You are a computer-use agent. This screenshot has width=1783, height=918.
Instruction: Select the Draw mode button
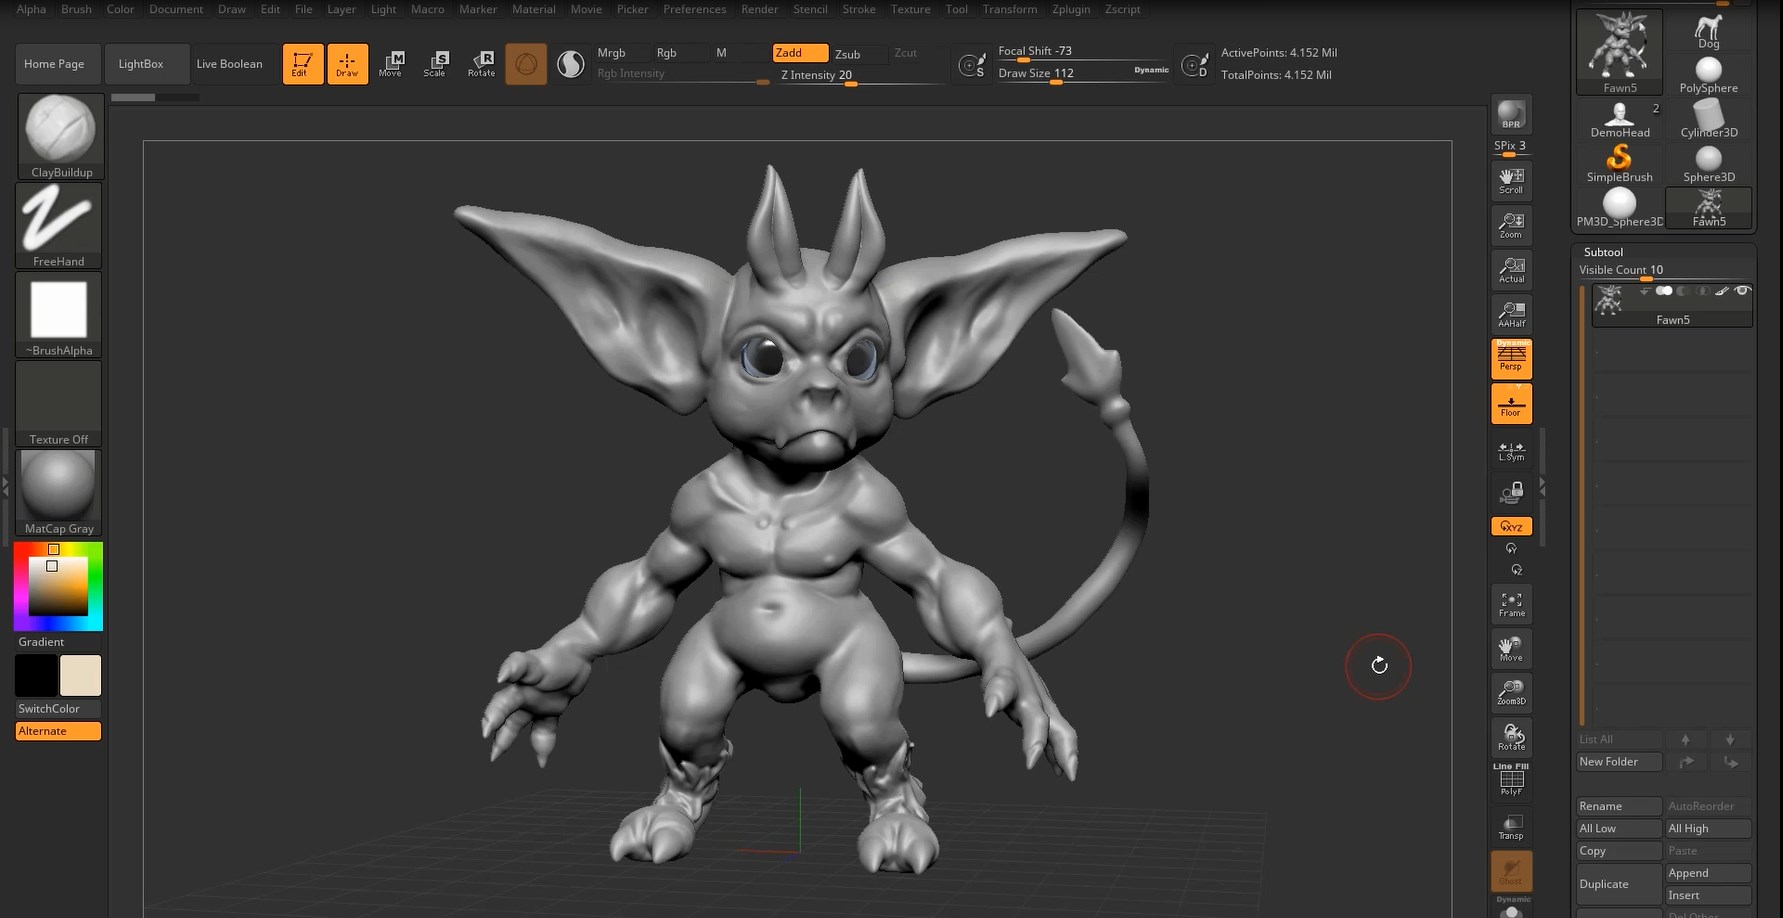347,64
